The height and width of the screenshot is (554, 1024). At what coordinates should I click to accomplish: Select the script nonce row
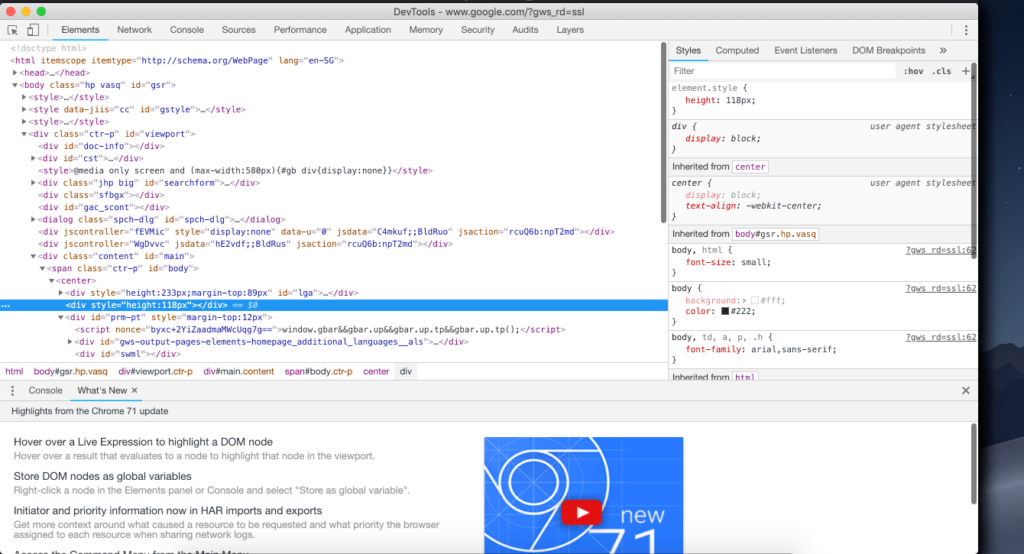coord(320,330)
